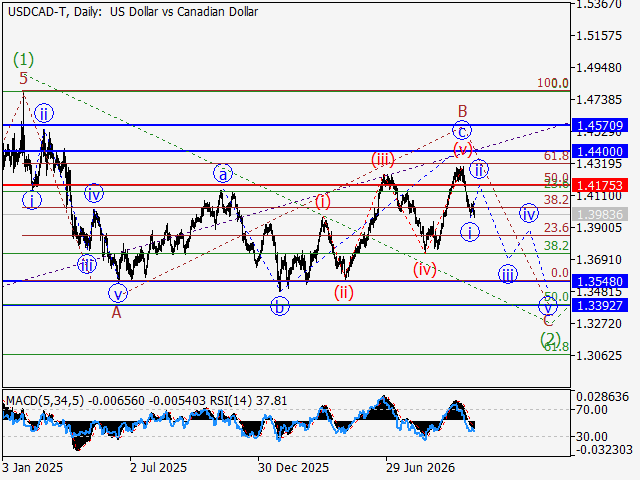This screenshot has width=640, height=480.
Task: Click the red (iii) wave label
Action: (383, 159)
